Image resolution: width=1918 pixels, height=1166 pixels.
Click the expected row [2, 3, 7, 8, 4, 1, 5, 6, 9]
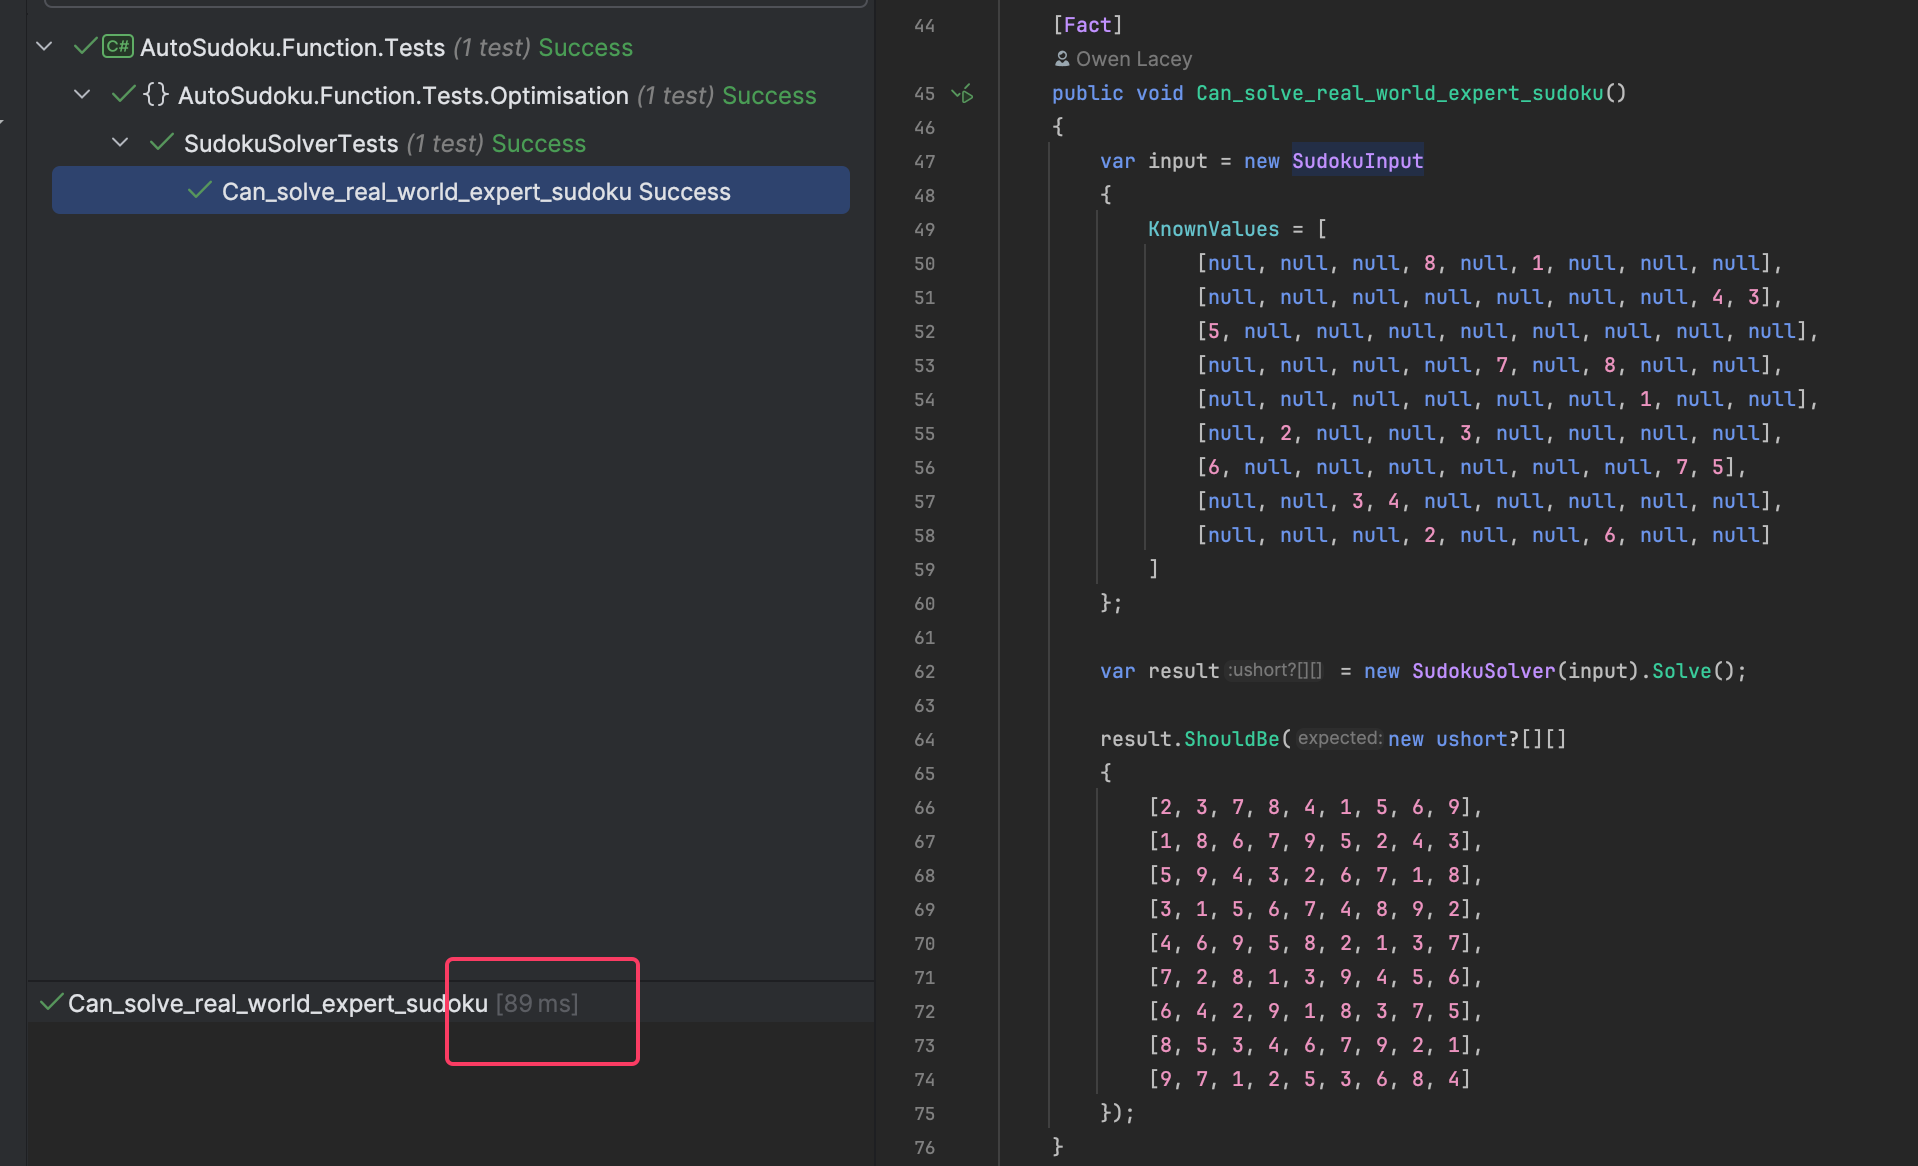point(1315,807)
